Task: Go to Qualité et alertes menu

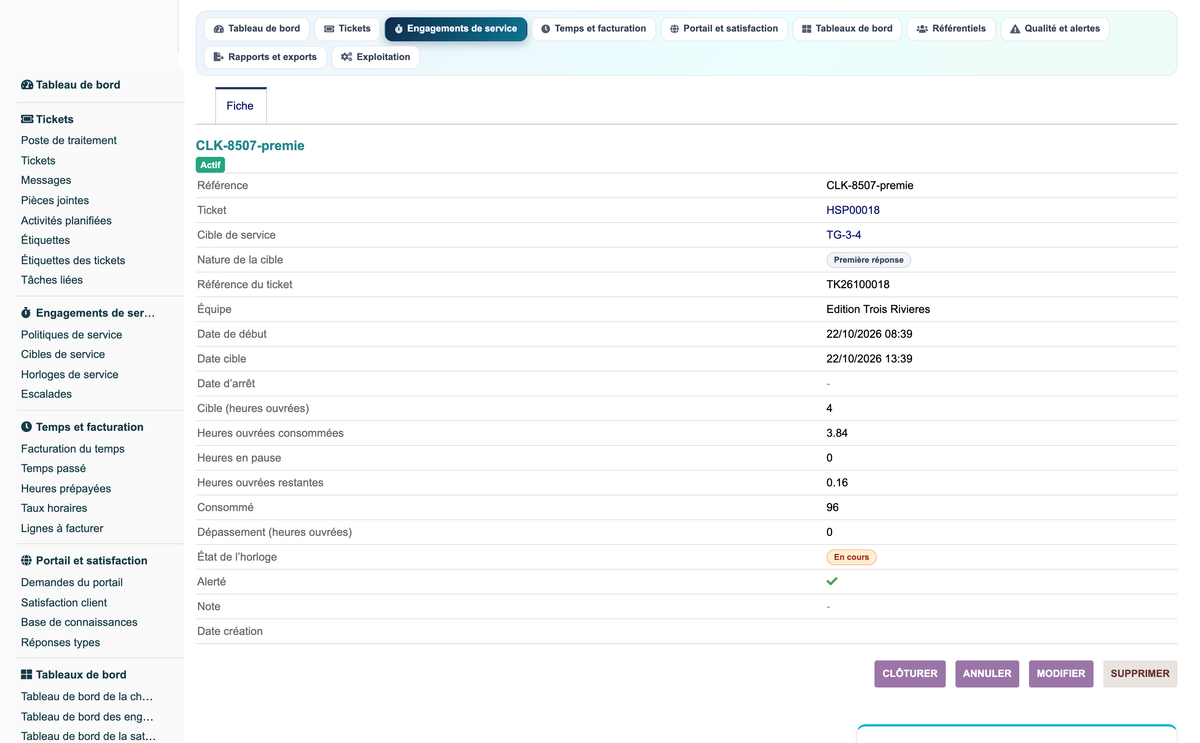Action: tap(1055, 29)
